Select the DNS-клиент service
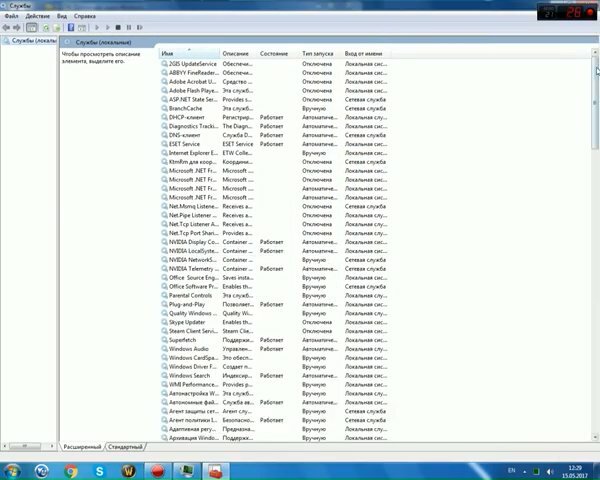The height and width of the screenshot is (480, 600). (274, 135)
